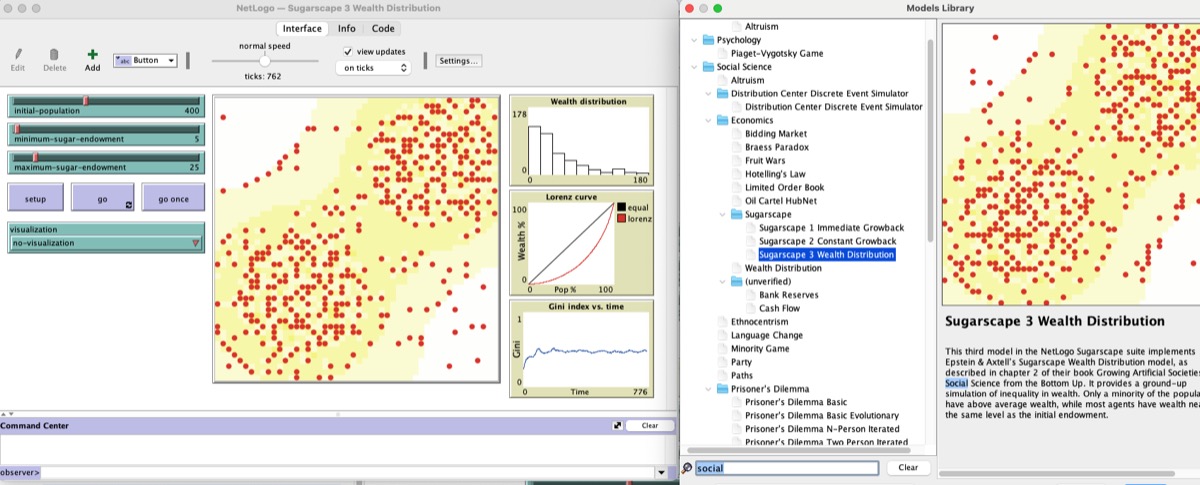Click the 'go once' button
Image resolution: width=1200 pixels, height=485 pixels.
[173, 198]
